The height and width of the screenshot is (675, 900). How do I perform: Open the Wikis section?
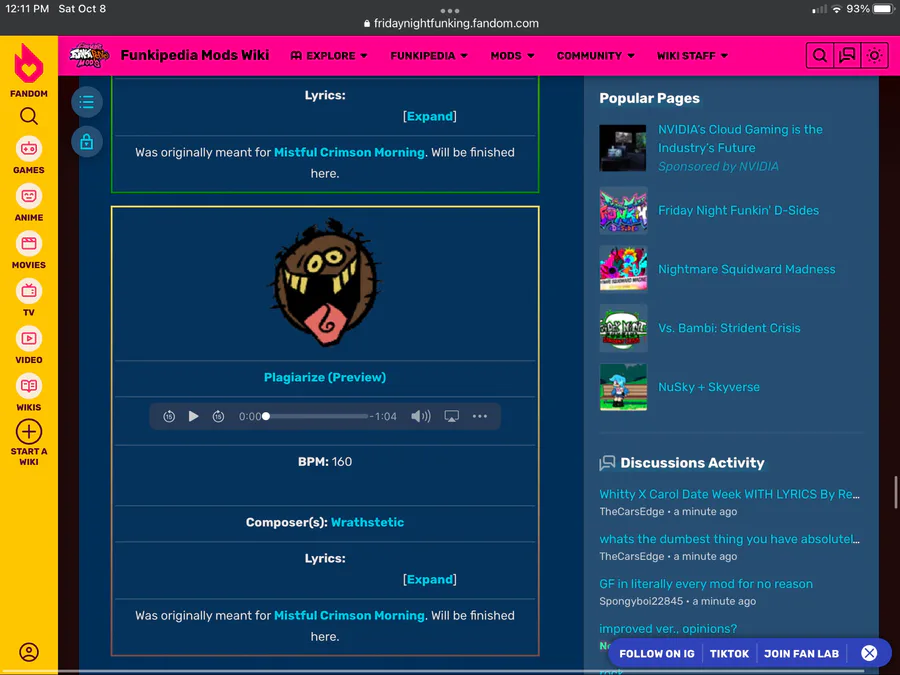coord(29,393)
